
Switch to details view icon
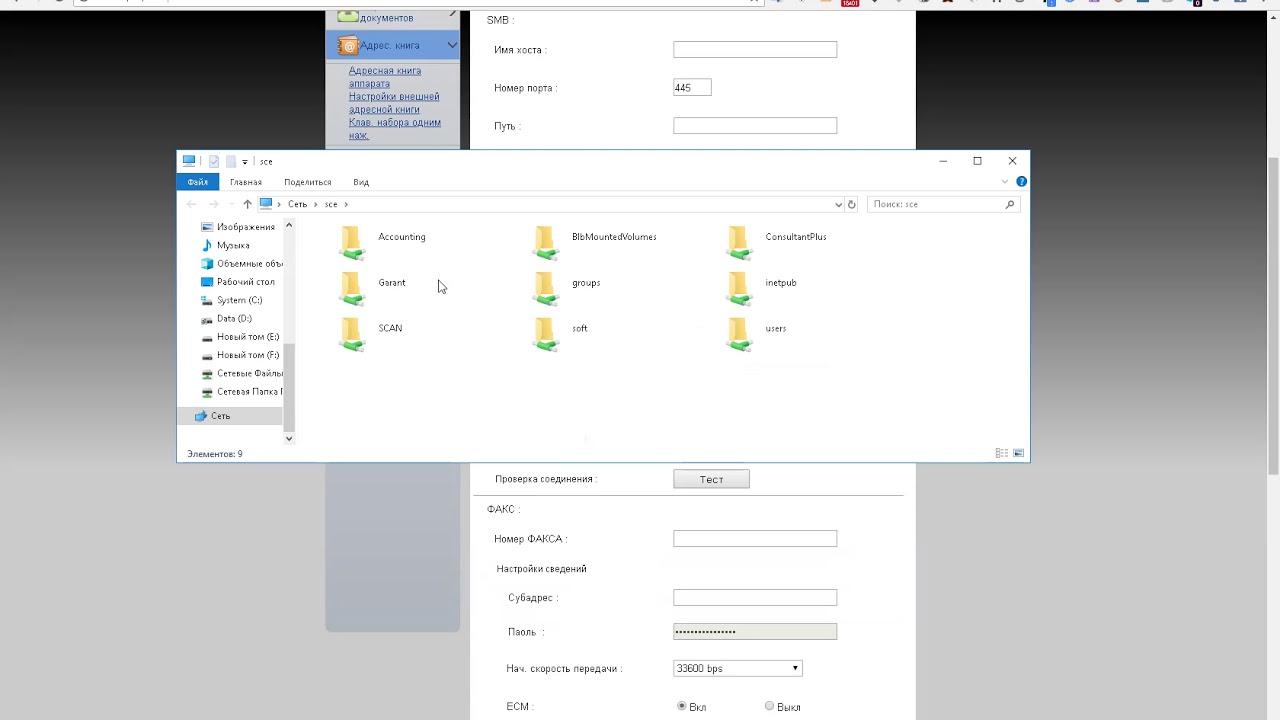[x=1001, y=453]
